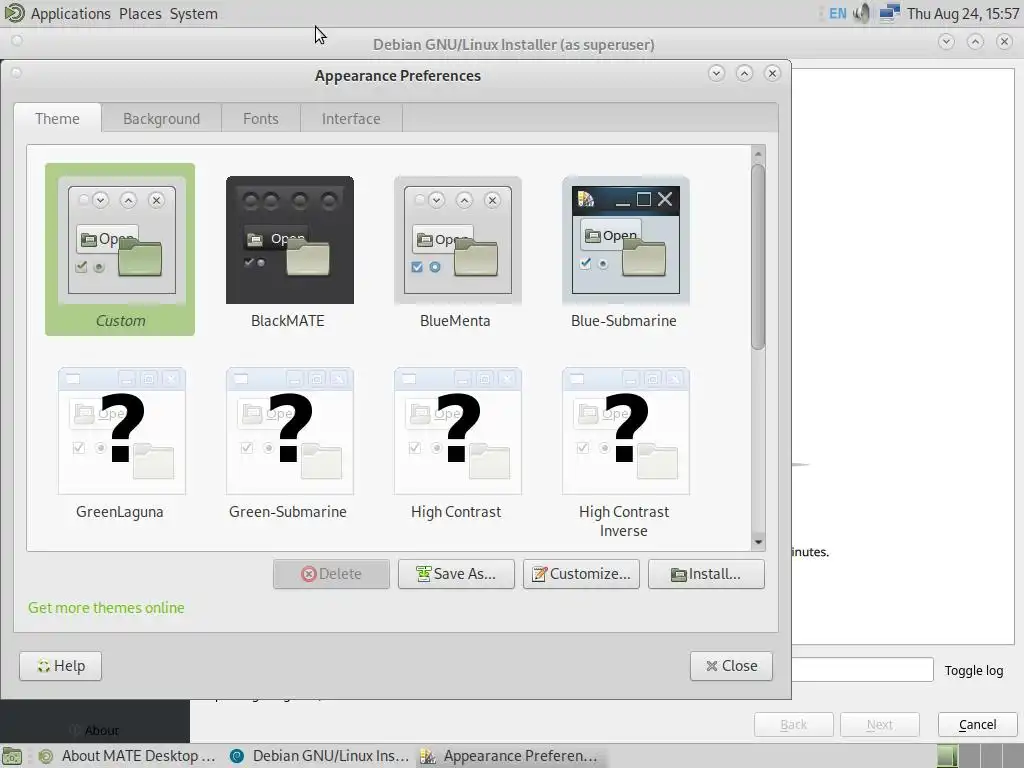Click the Install... theme button

(x=706, y=573)
